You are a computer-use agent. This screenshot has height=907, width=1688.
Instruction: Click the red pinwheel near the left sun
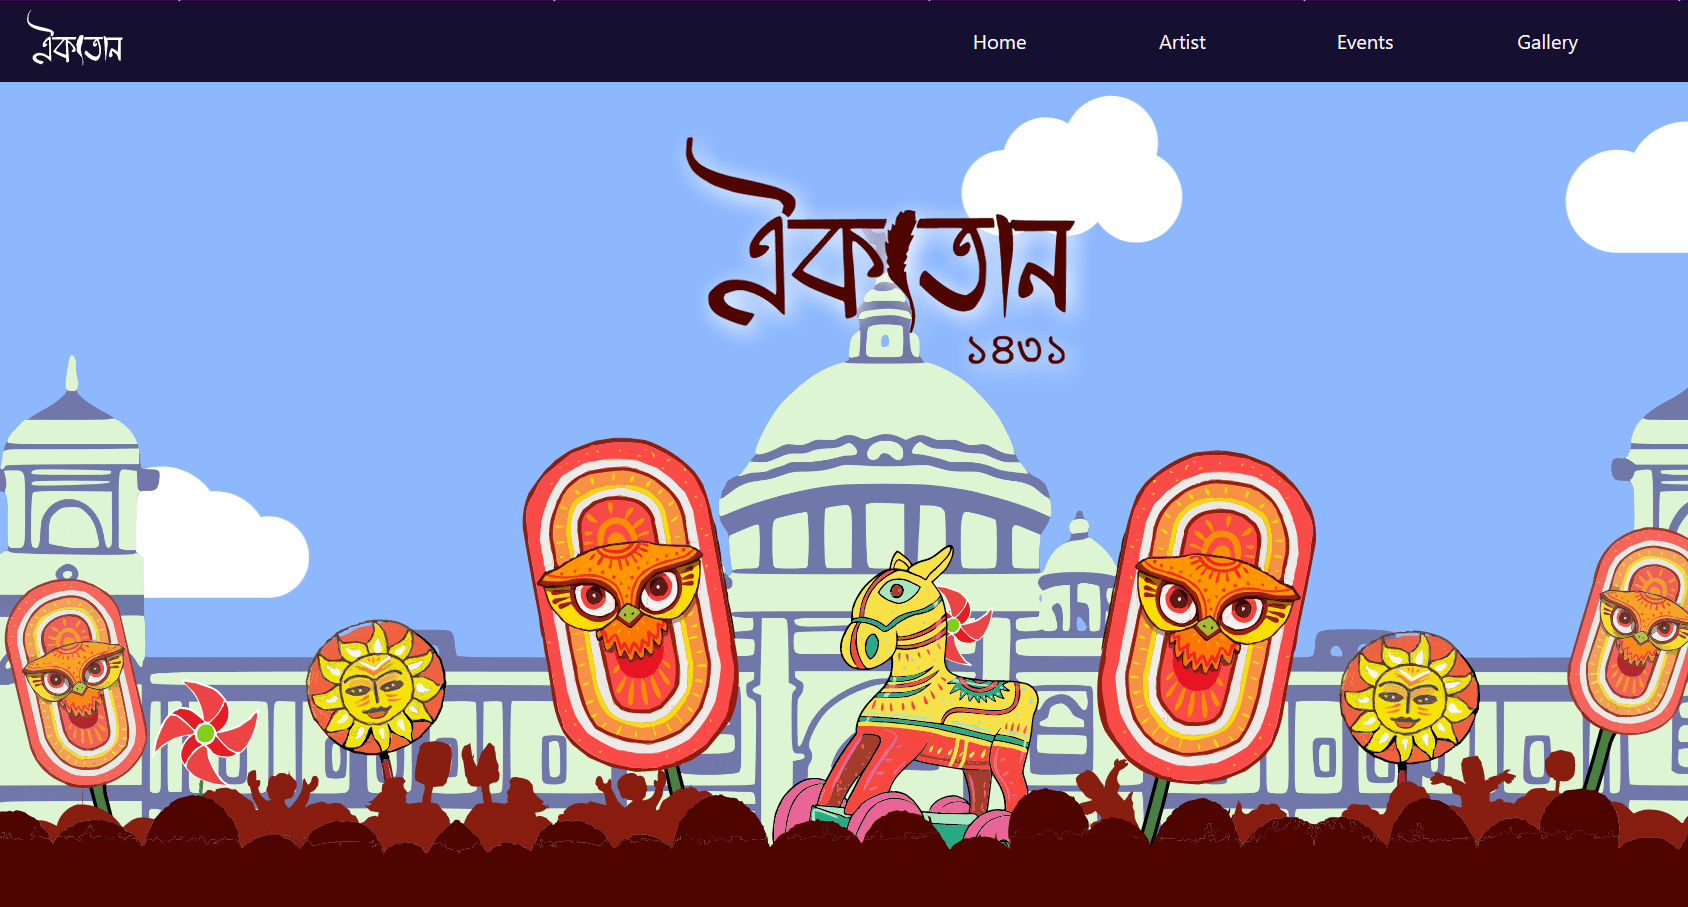pos(207,733)
